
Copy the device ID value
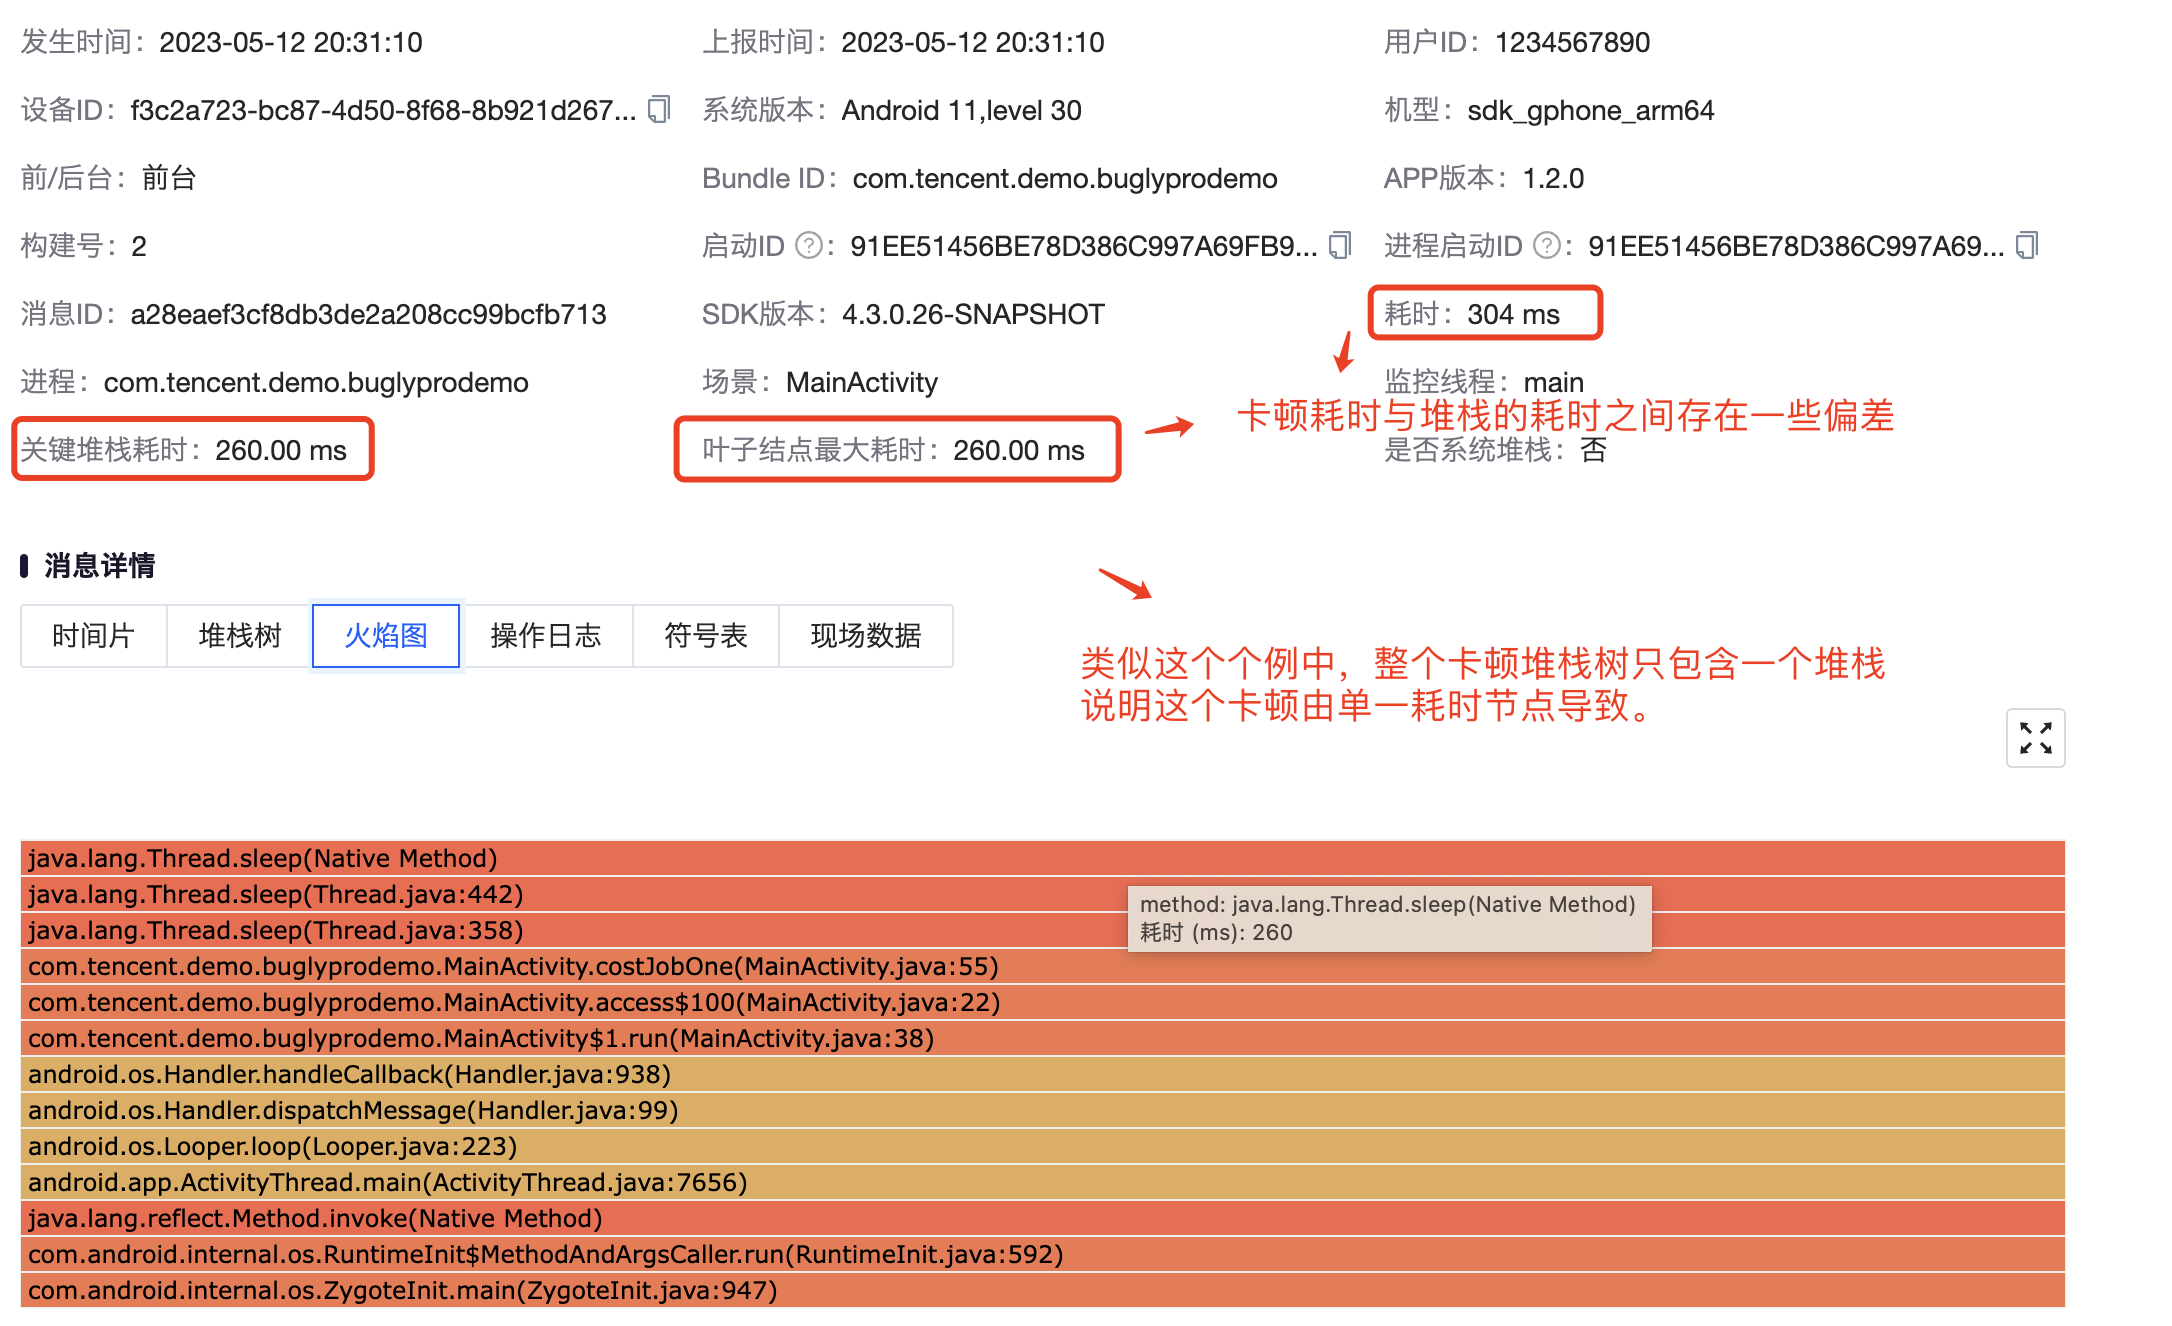tap(659, 109)
